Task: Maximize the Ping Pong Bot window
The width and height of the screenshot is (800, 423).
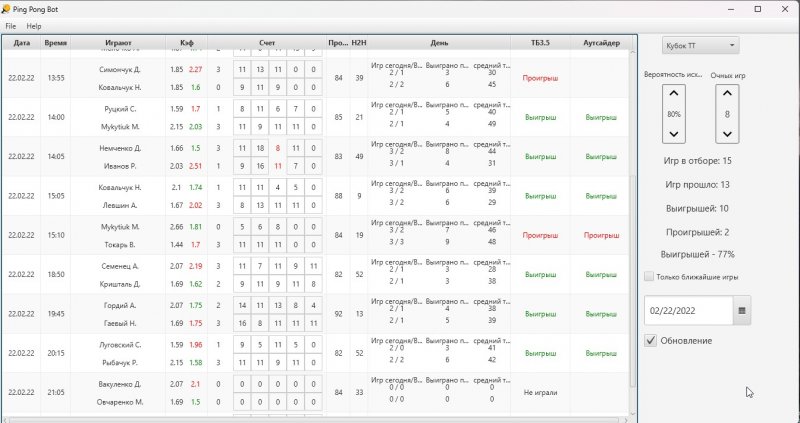Action: pyautogui.click(x=757, y=9)
